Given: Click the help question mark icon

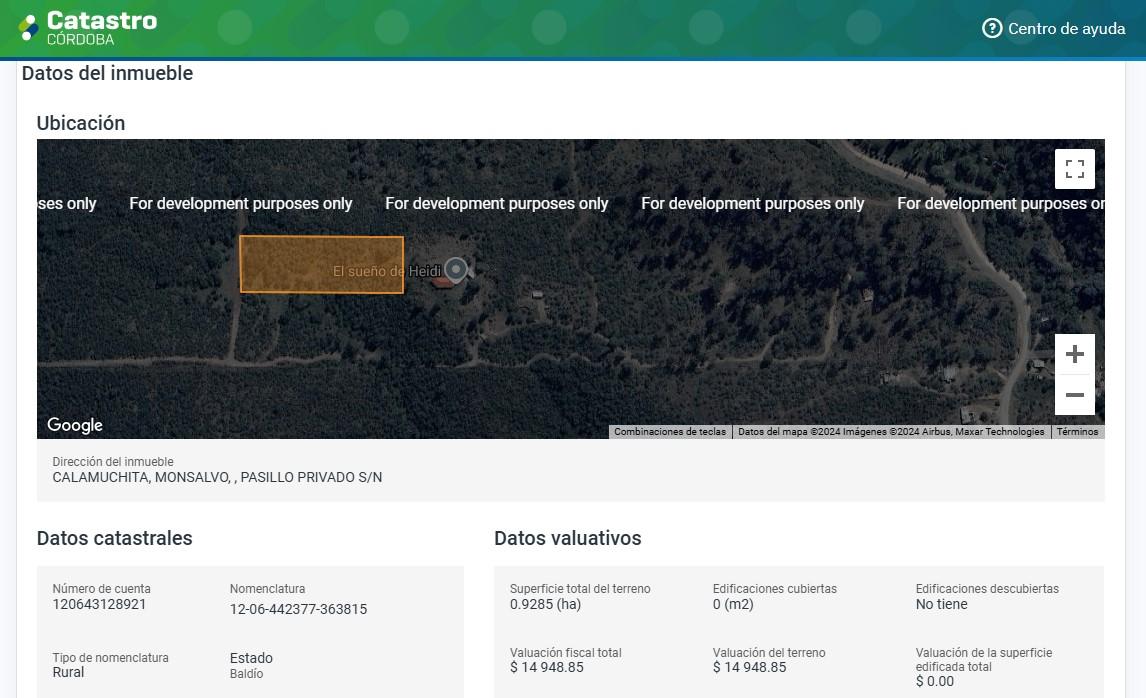Looking at the screenshot, I should click(992, 29).
